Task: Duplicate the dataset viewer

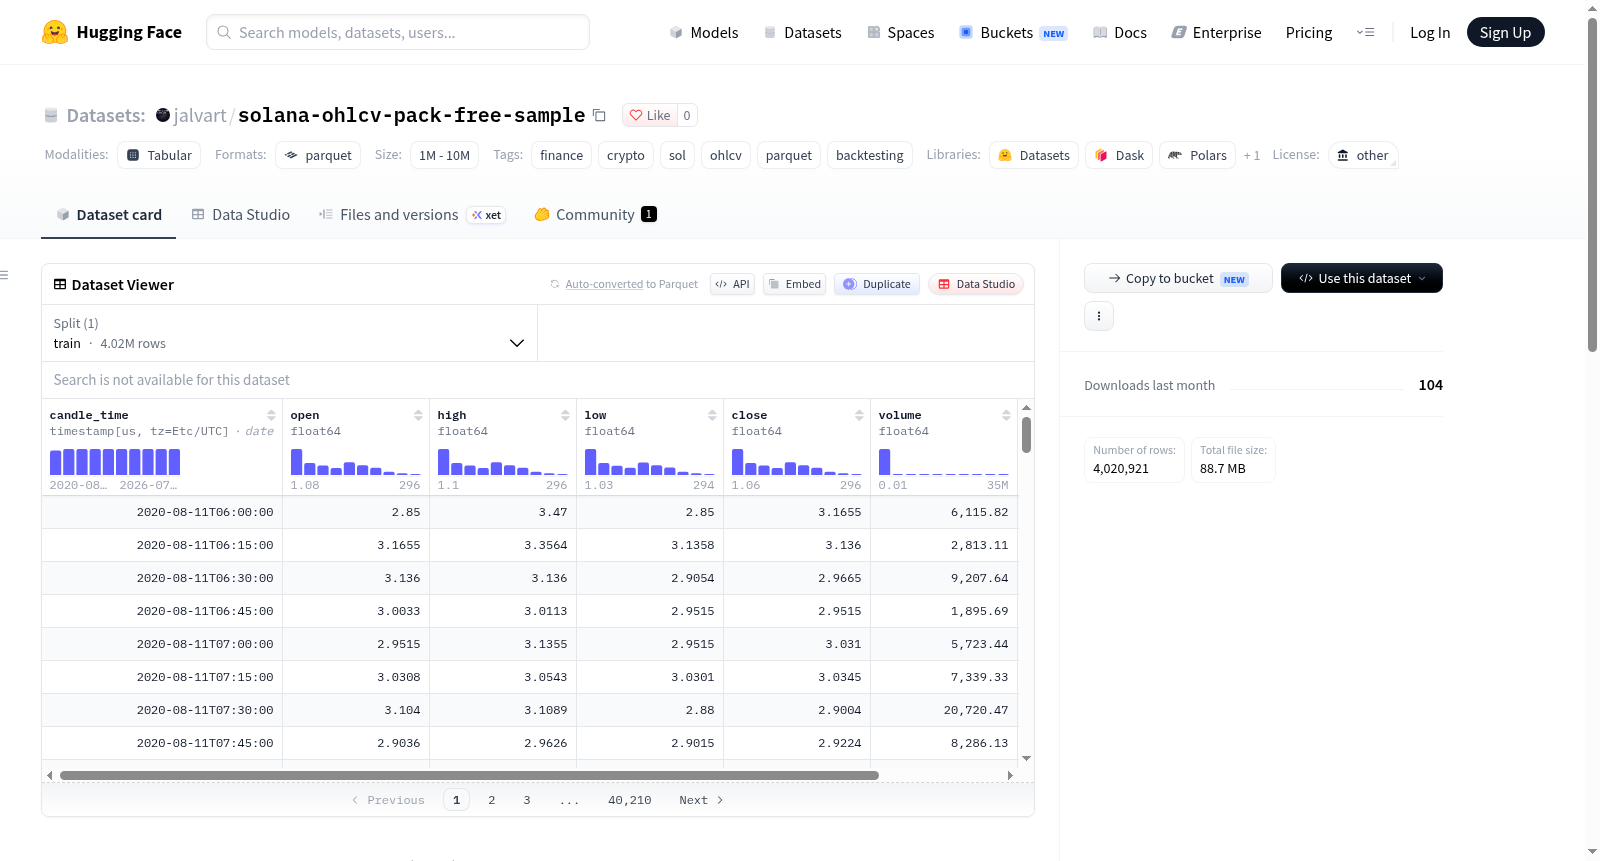Action: point(877,284)
